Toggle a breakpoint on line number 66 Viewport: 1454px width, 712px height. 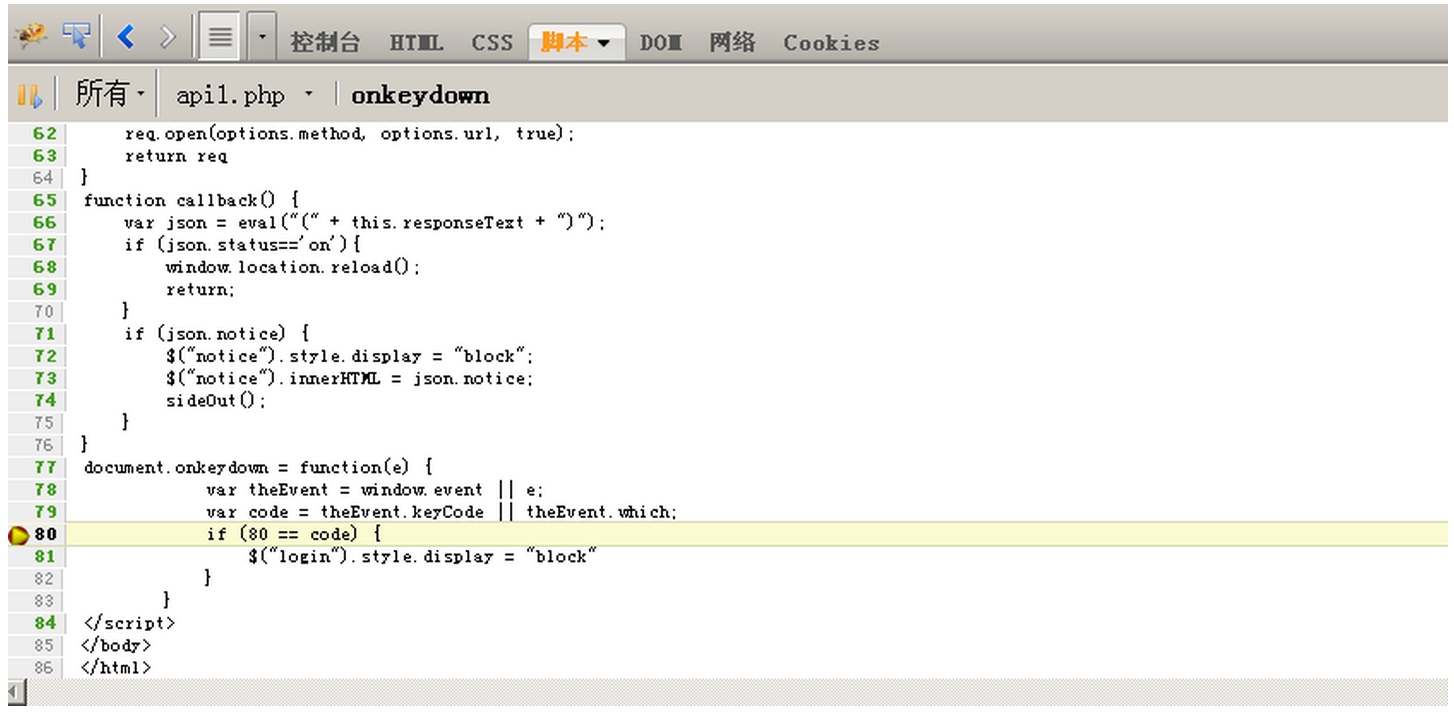pos(45,222)
